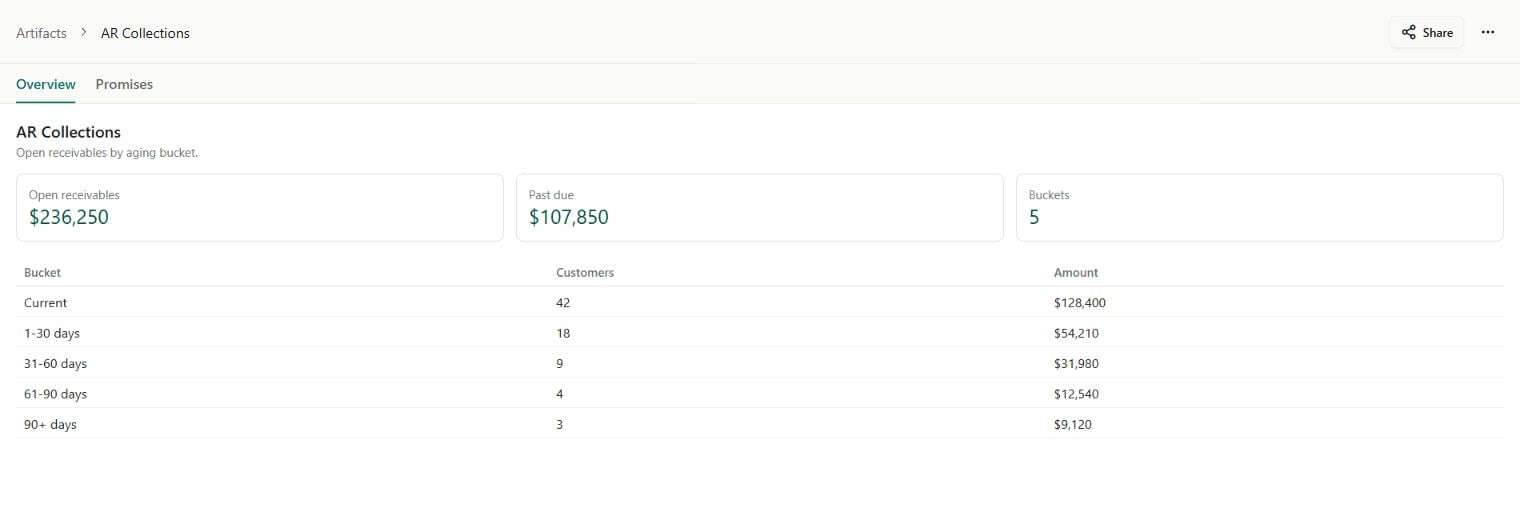Click the share icon in Share button
This screenshot has height=520, width=1520.
click(1409, 32)
